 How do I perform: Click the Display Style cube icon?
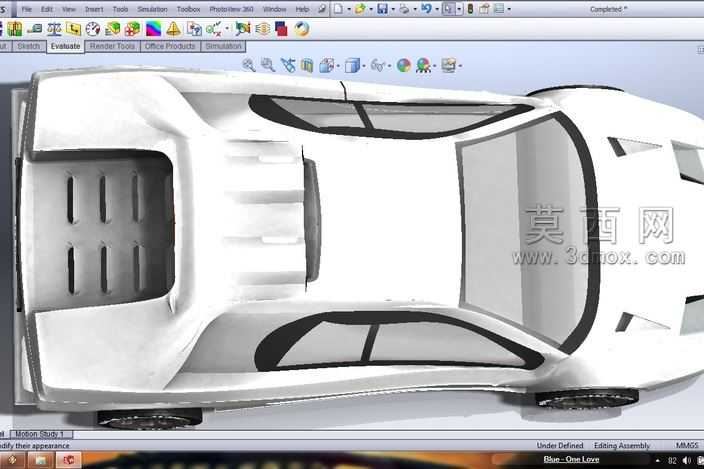pos(352,66)
